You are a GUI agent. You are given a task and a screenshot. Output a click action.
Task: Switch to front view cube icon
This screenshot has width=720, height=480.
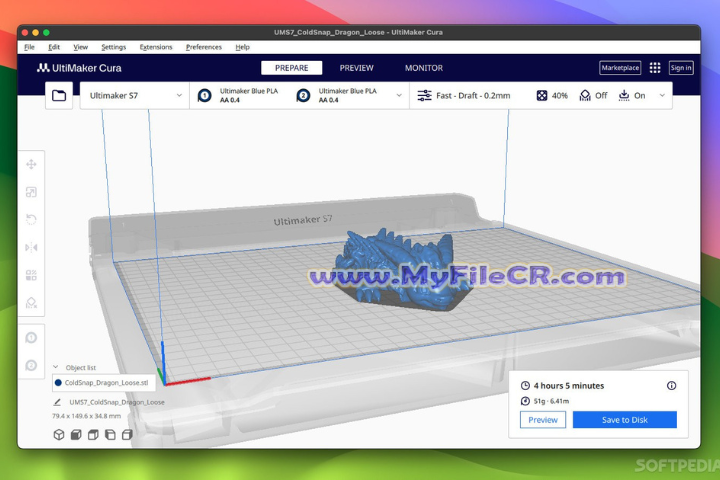pos(76,435)
